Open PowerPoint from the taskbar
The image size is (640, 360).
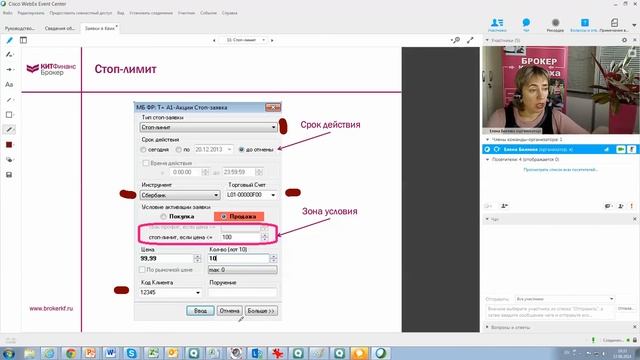[90, 353]
